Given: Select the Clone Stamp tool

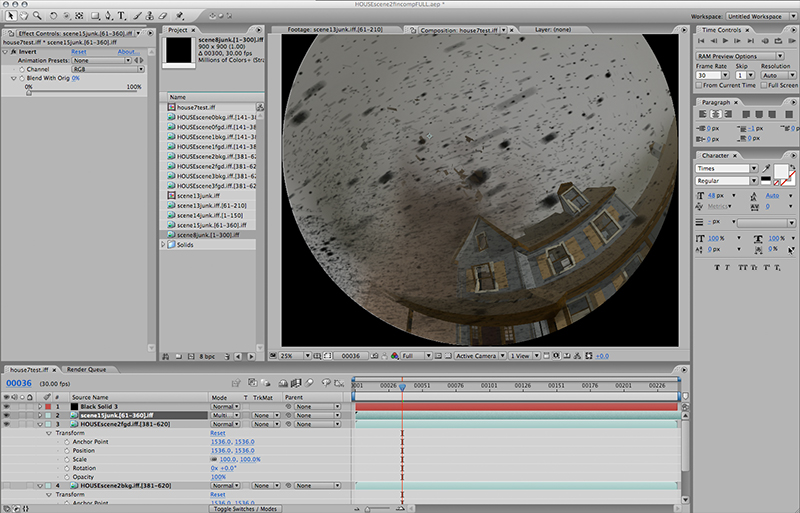Looking at the screenshot, I should pyautogui.click(x=149, y=16).
